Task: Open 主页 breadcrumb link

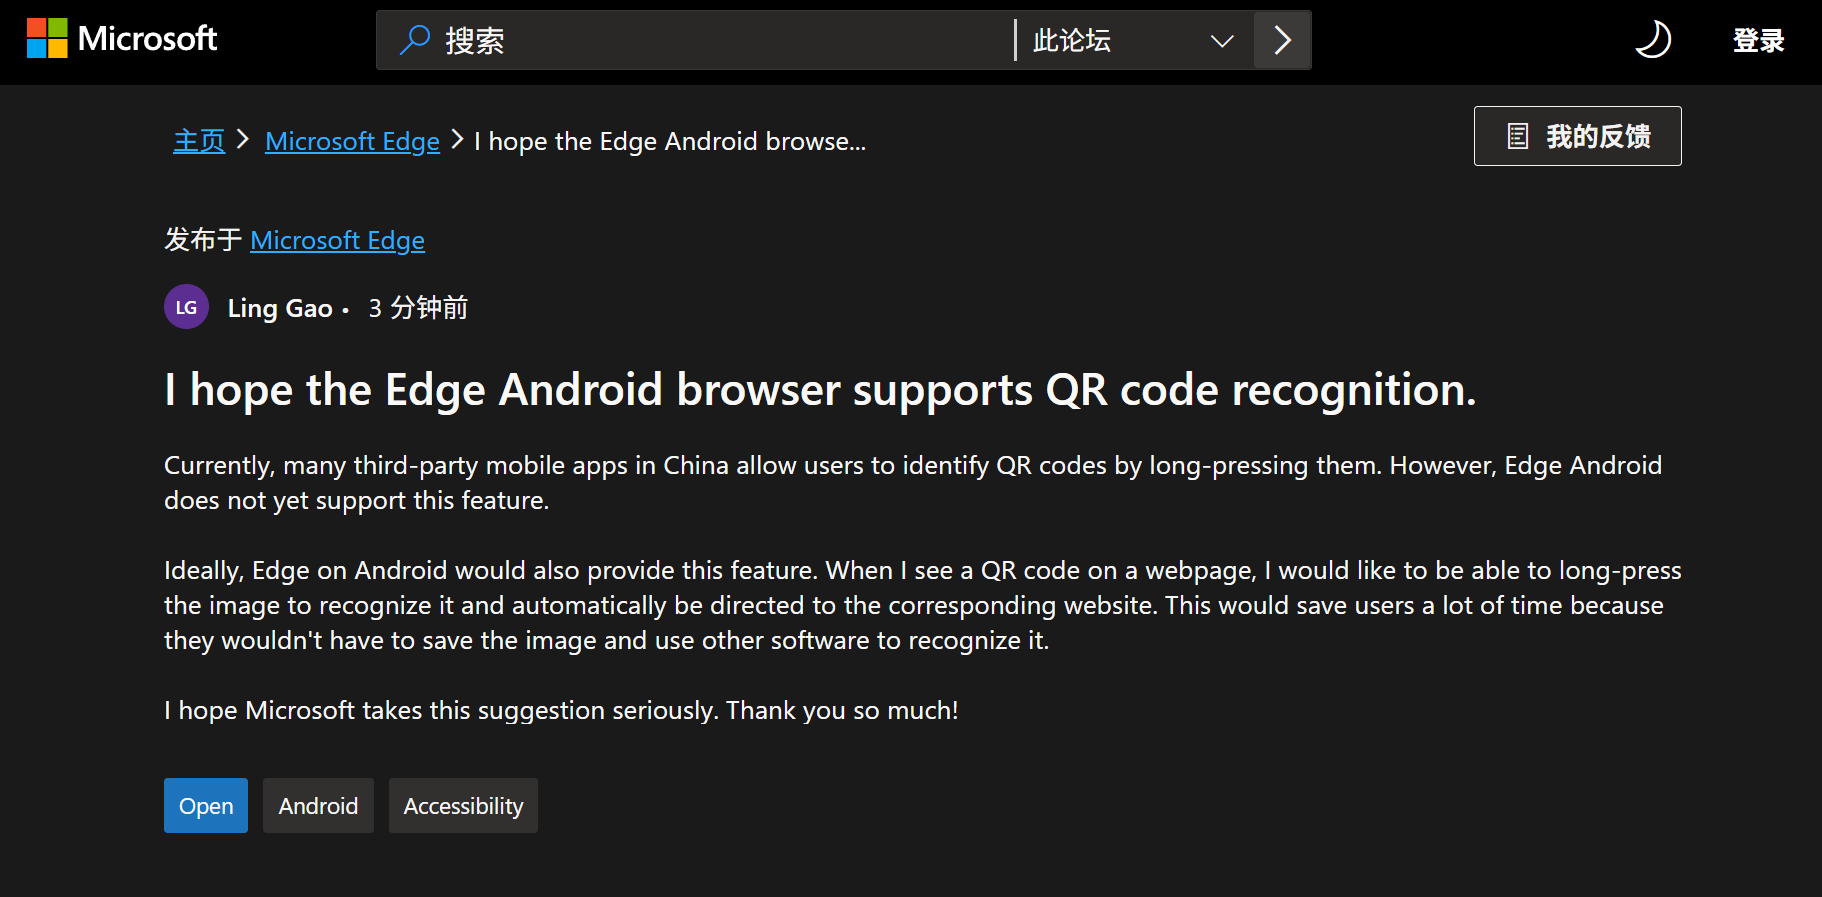Action: pos(199,141)
